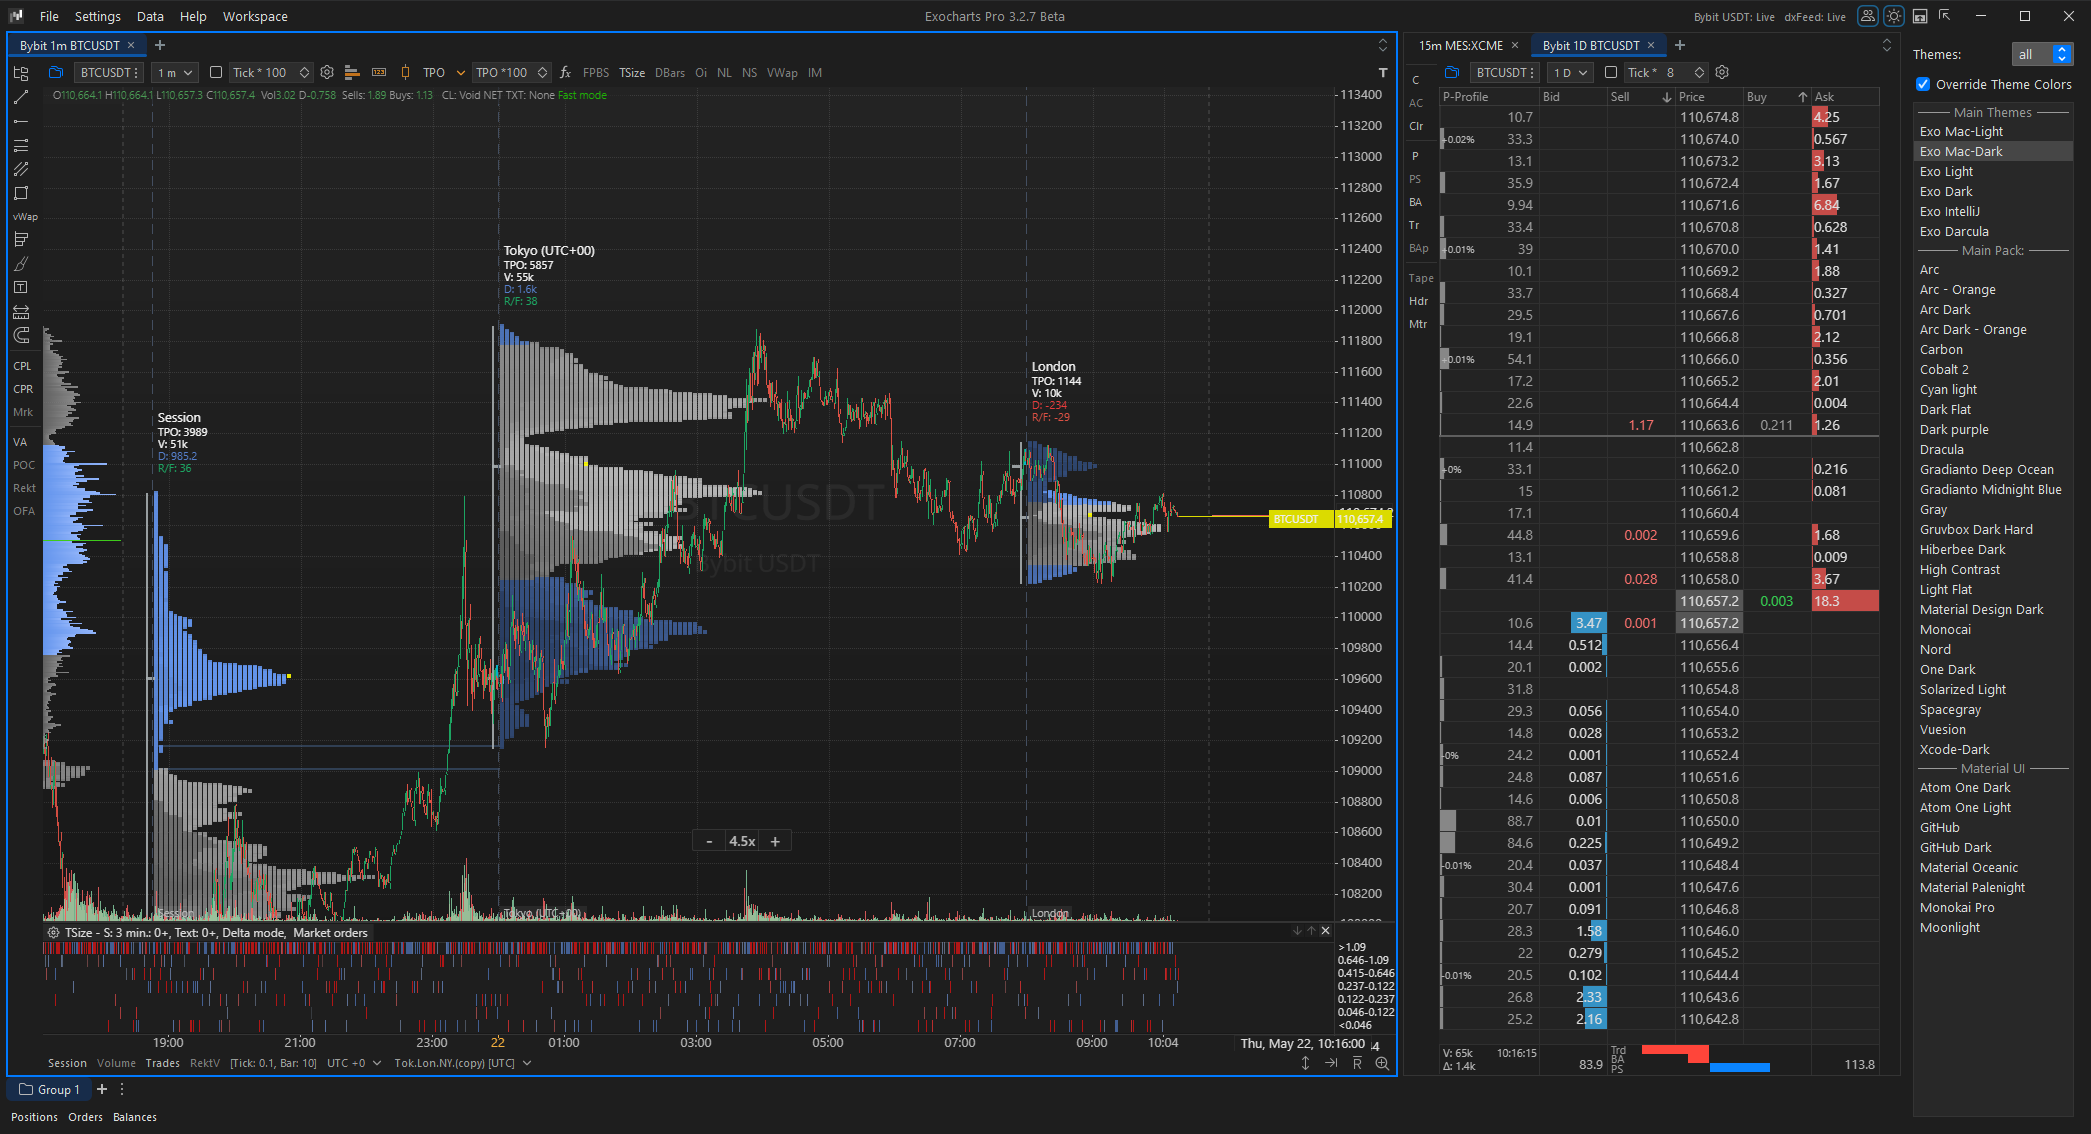Open folder icon in right DOM toolbar
The width and height of the screenshot is (2091, 1134).
(1452, 72)
